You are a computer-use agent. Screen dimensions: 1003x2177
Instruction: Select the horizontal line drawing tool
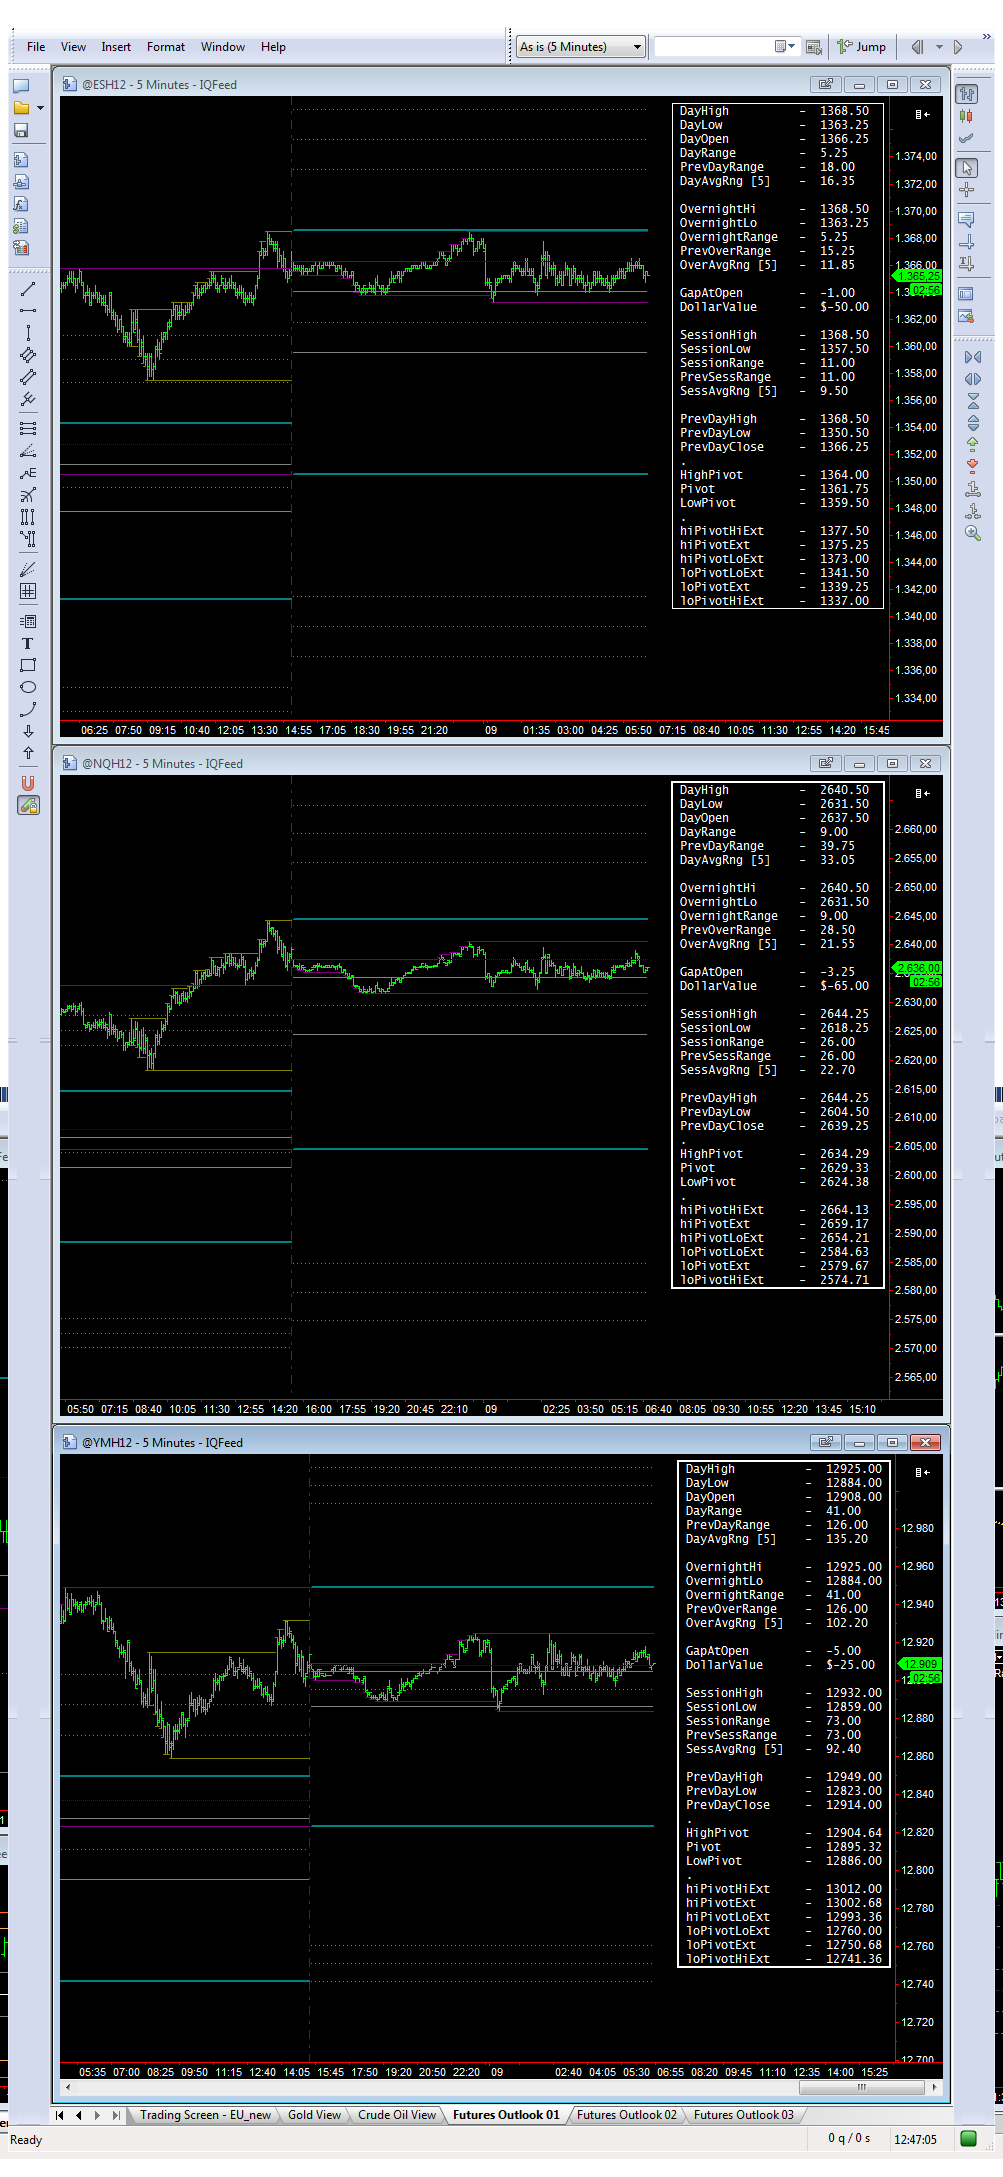point(28,311)
